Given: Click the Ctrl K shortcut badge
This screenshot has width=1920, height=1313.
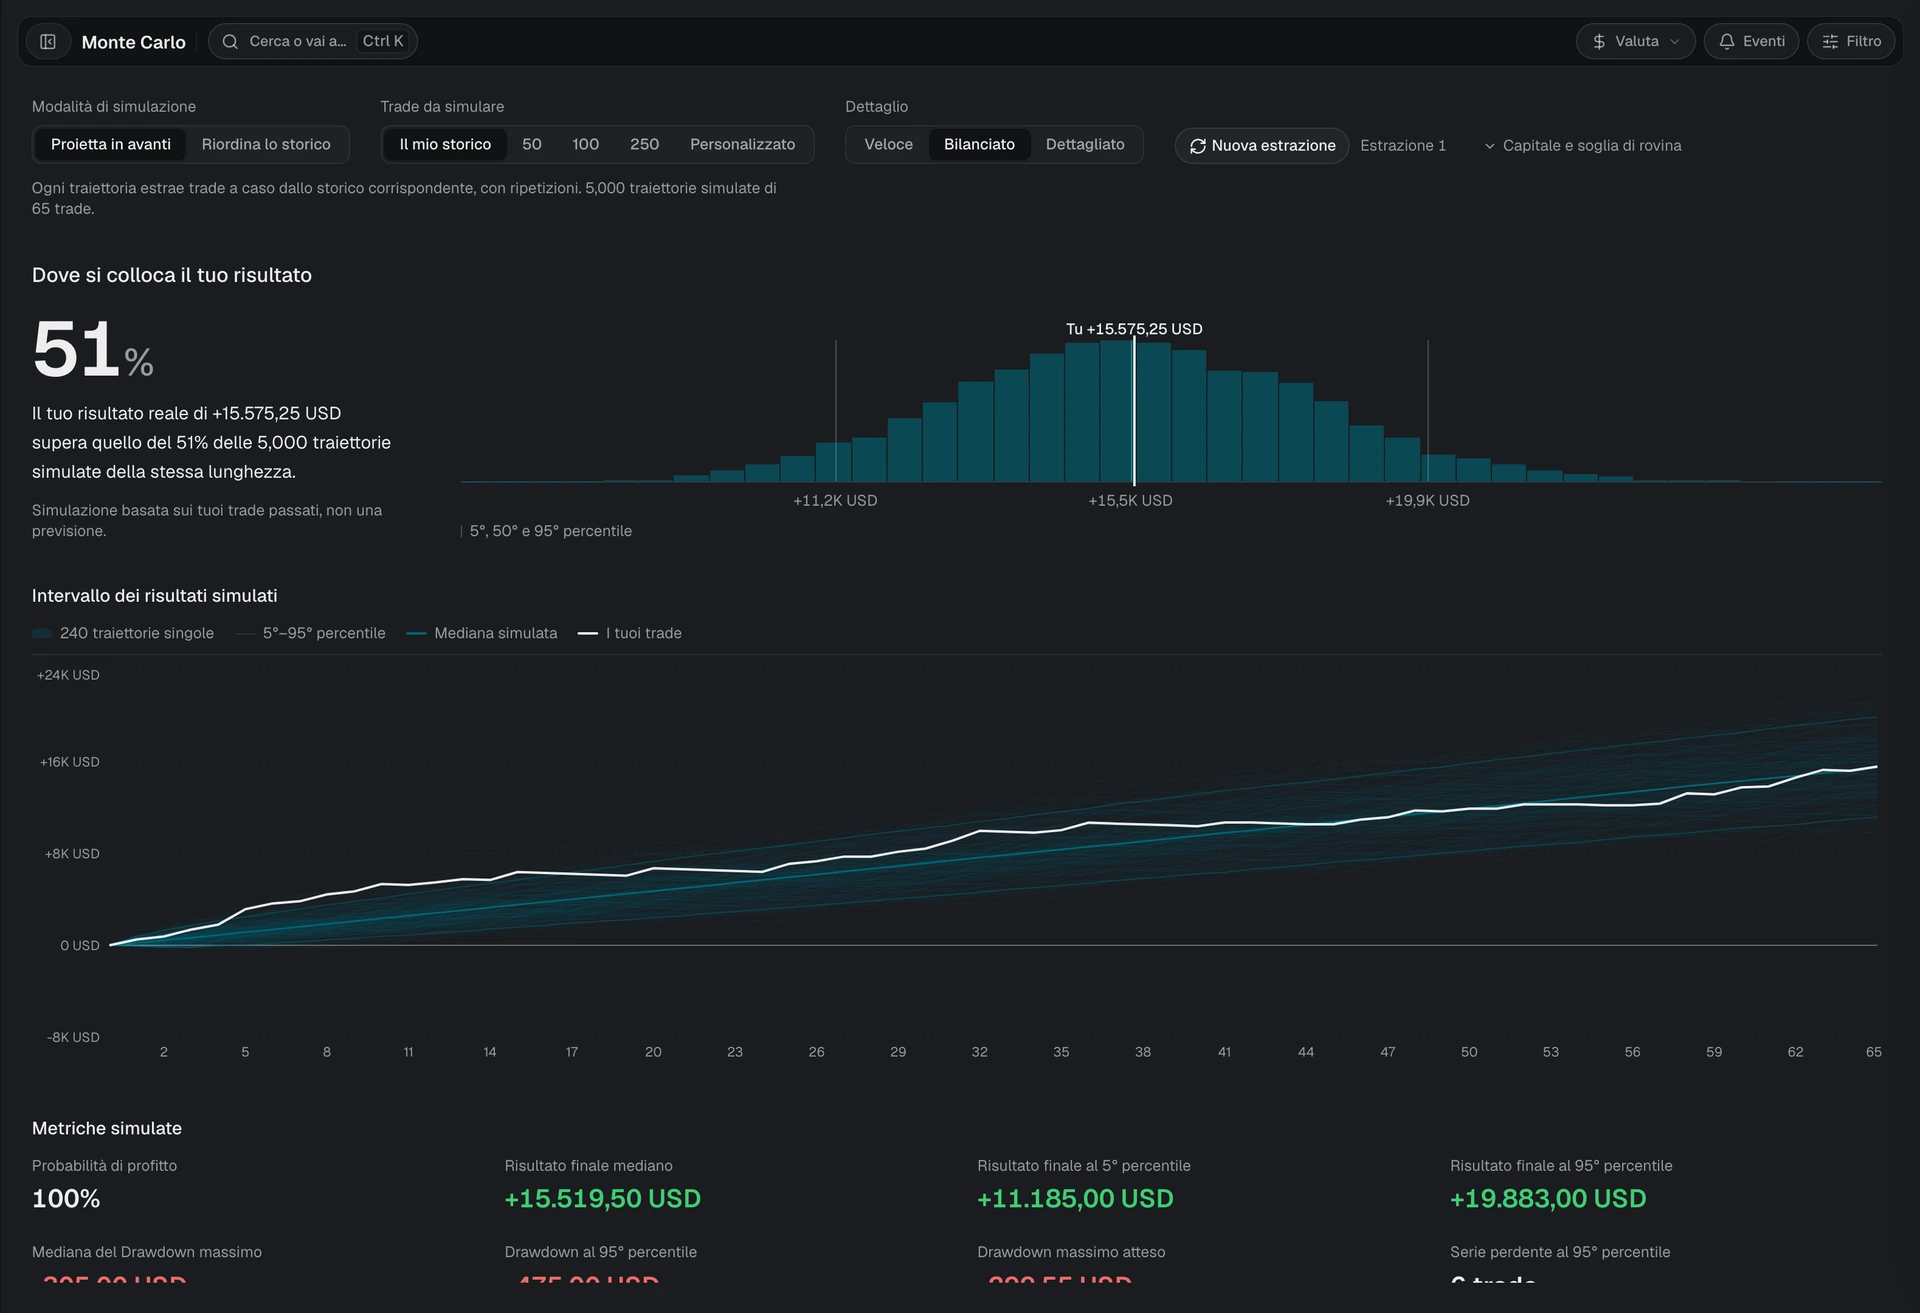Looking at the screenshot, I should pos(383,42).
